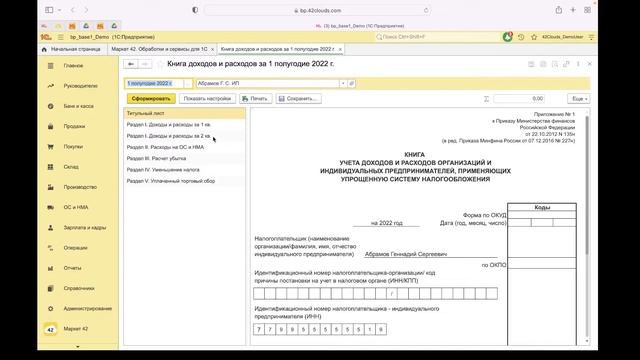
Task: Go back with the left arrow
Action: (131, 64)
